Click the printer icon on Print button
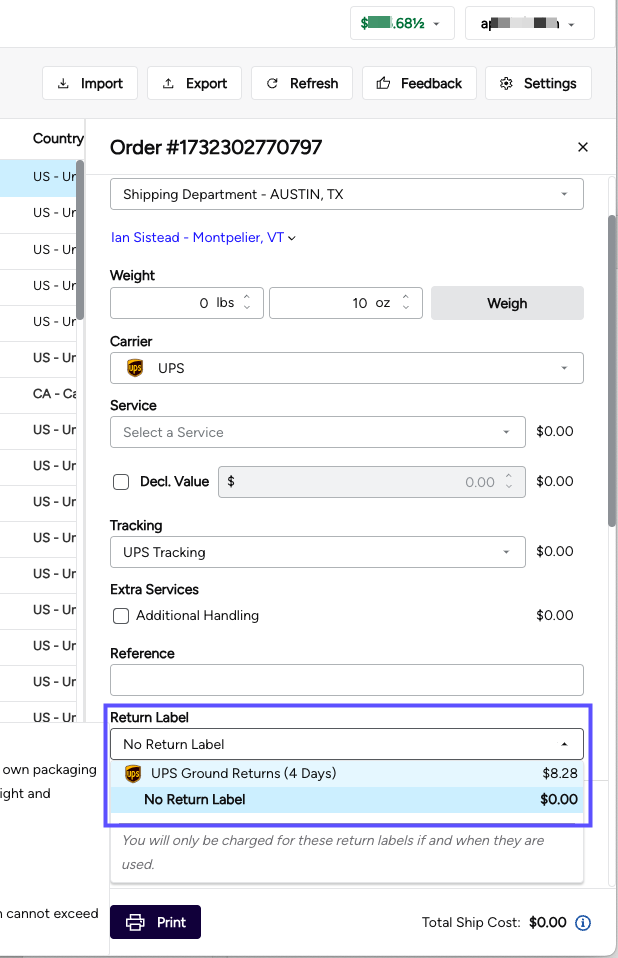The height and width of the screenshot is (958, 618). tap(135, 922)
